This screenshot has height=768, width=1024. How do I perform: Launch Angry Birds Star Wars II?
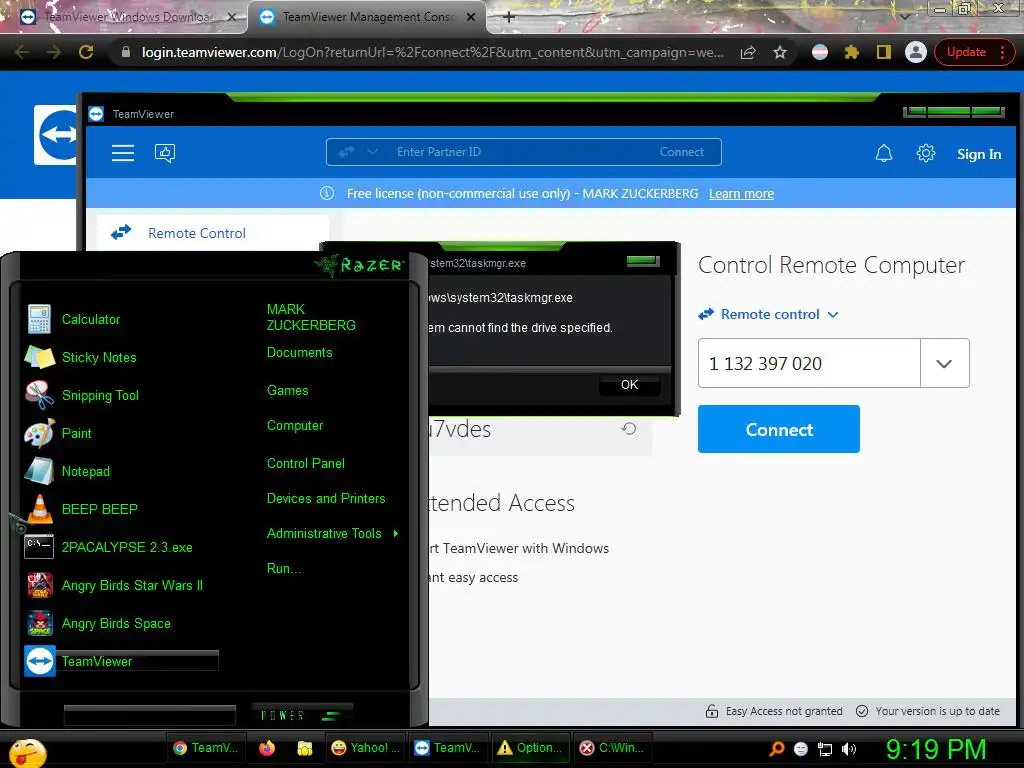pyautogui.click(x=132, y=585)
